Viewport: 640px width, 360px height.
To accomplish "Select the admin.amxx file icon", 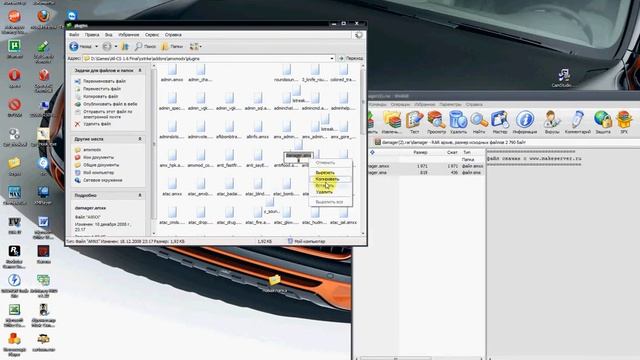I will click(172, 70).
